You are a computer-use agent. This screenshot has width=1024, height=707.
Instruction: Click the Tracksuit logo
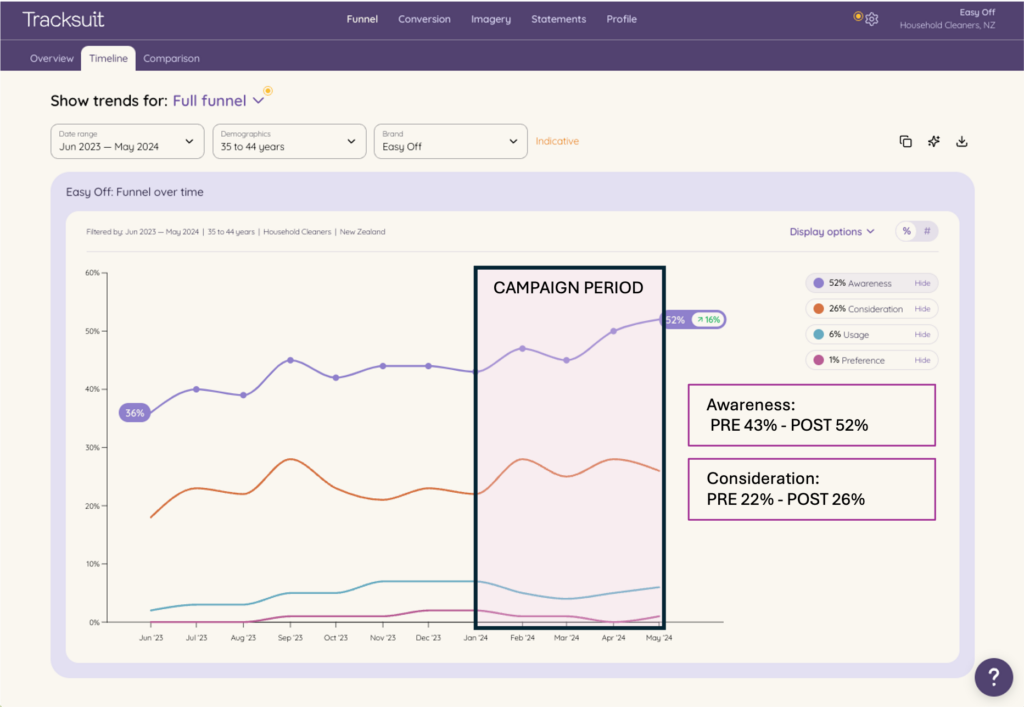click(x=63, y=19)
